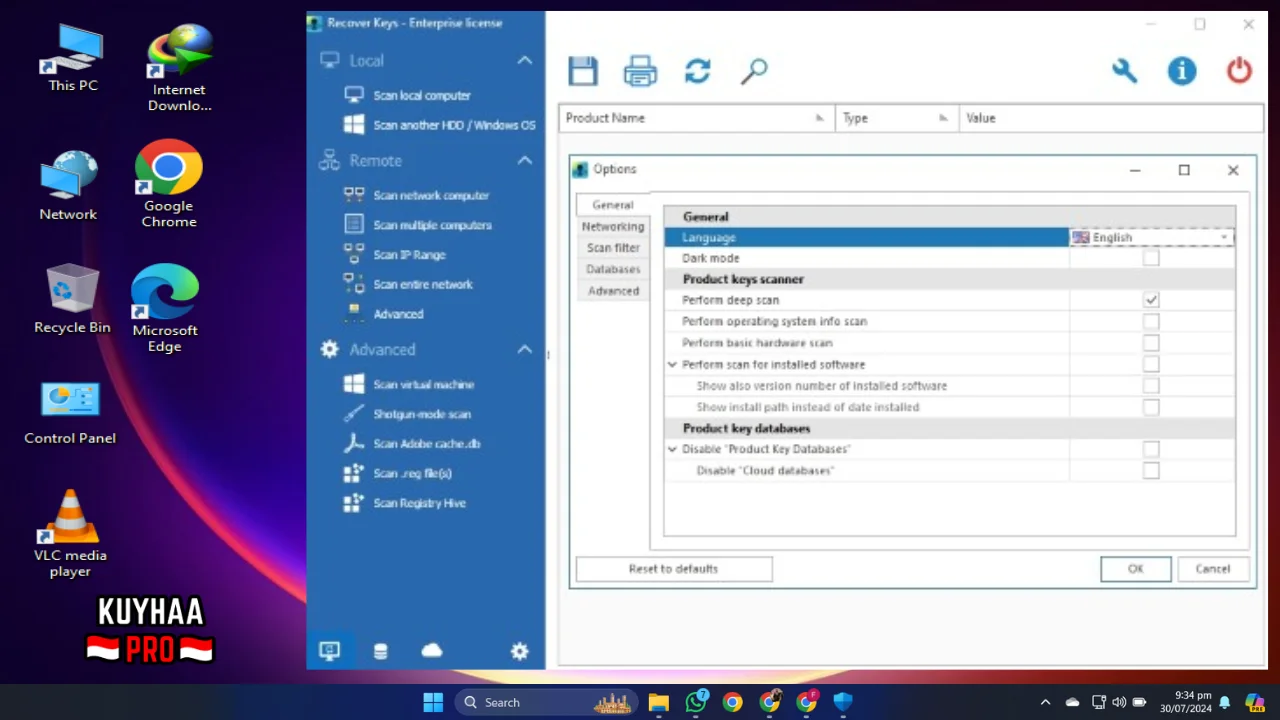Collapse Disable "Product Key Databases" row arrow
The width and height of the screenshot is (1280, 720).
tap(672, 449)
